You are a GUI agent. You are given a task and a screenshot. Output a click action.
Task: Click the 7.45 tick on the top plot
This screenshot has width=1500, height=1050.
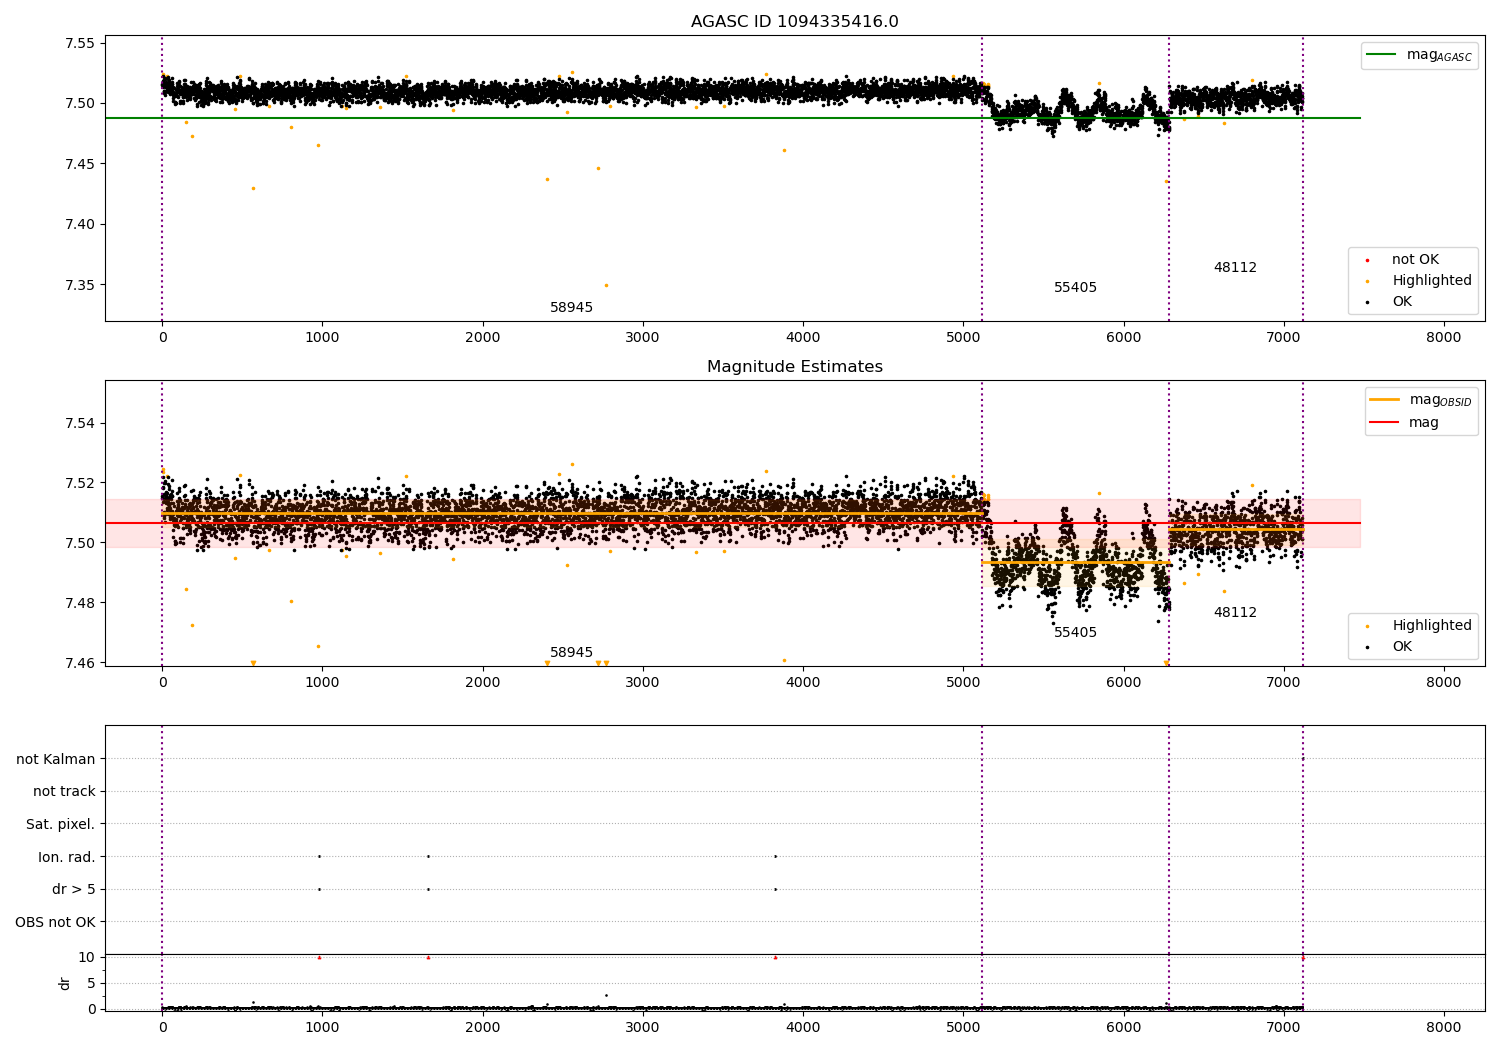click(80, 164)
